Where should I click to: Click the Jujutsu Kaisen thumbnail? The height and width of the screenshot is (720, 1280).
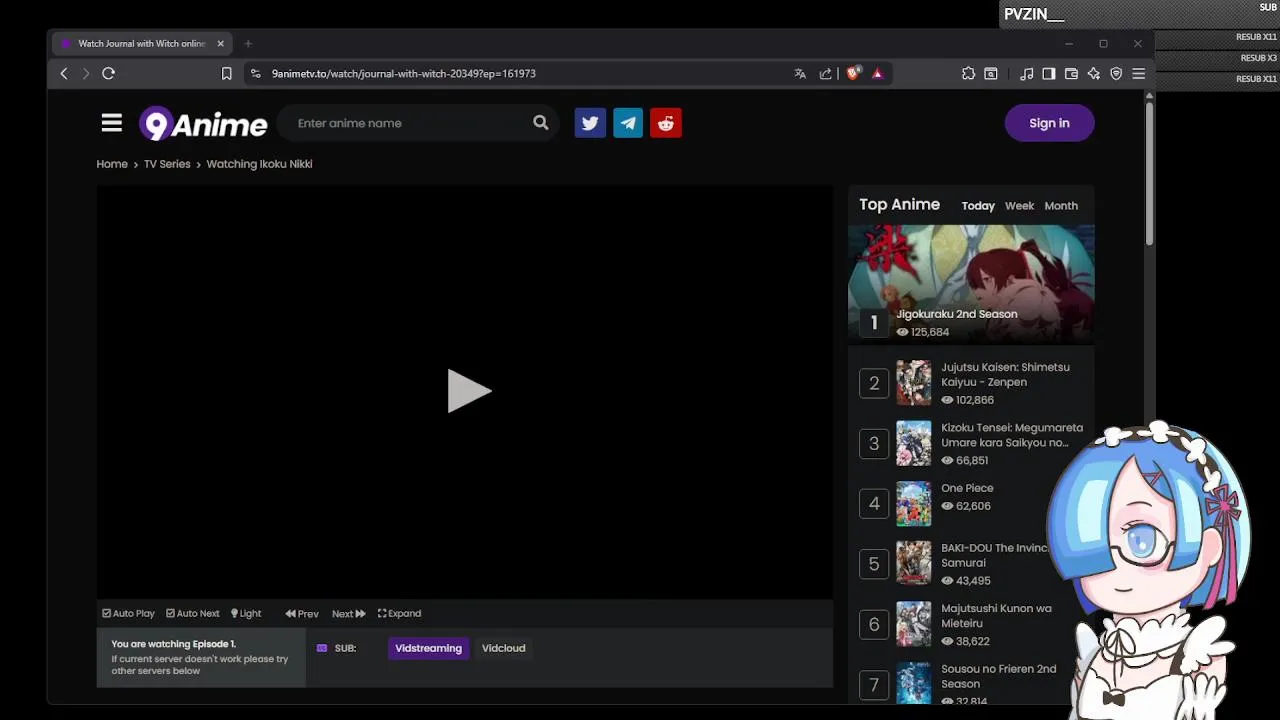point(913,383)
